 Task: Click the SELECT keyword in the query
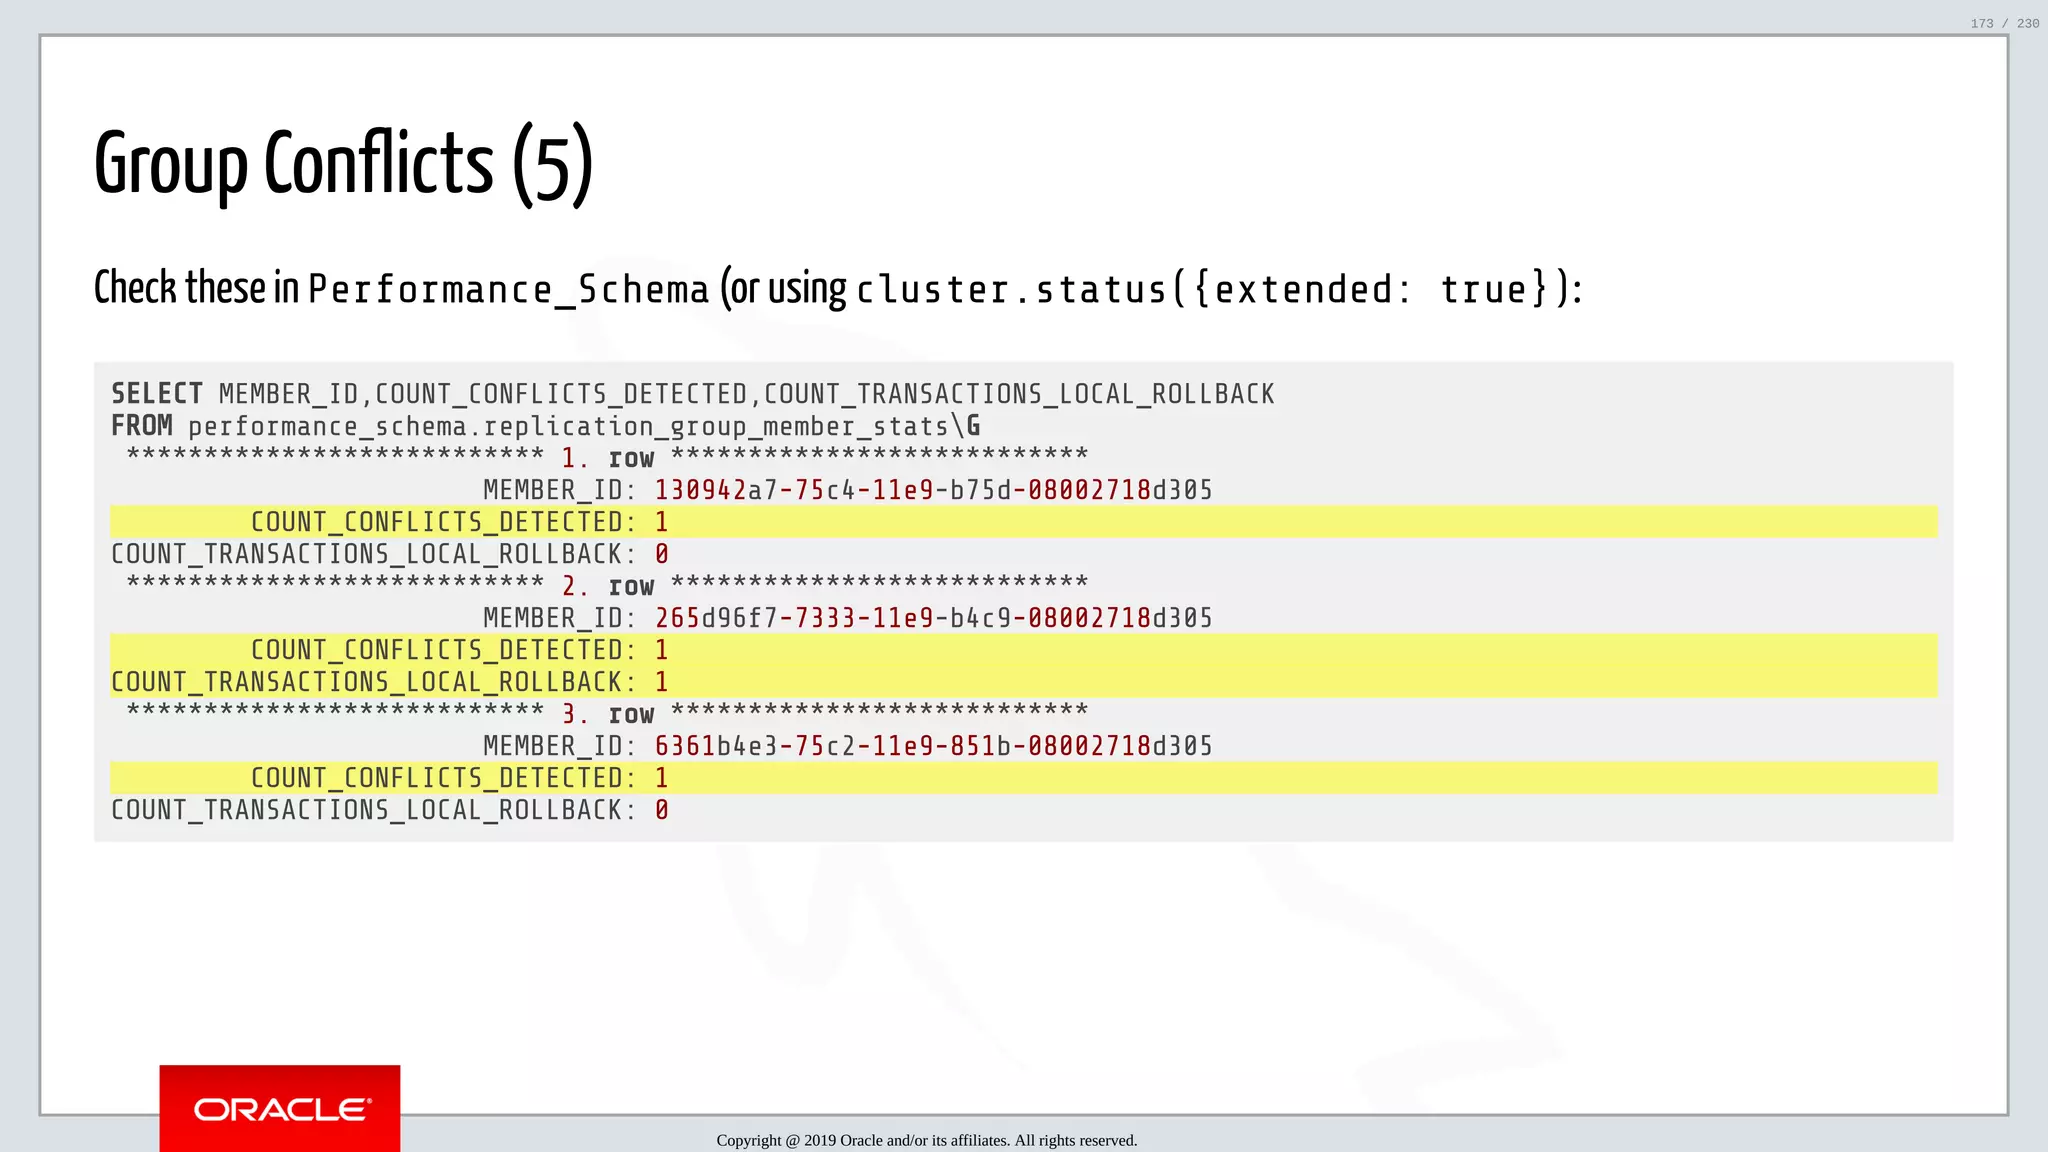coord(157,394)
